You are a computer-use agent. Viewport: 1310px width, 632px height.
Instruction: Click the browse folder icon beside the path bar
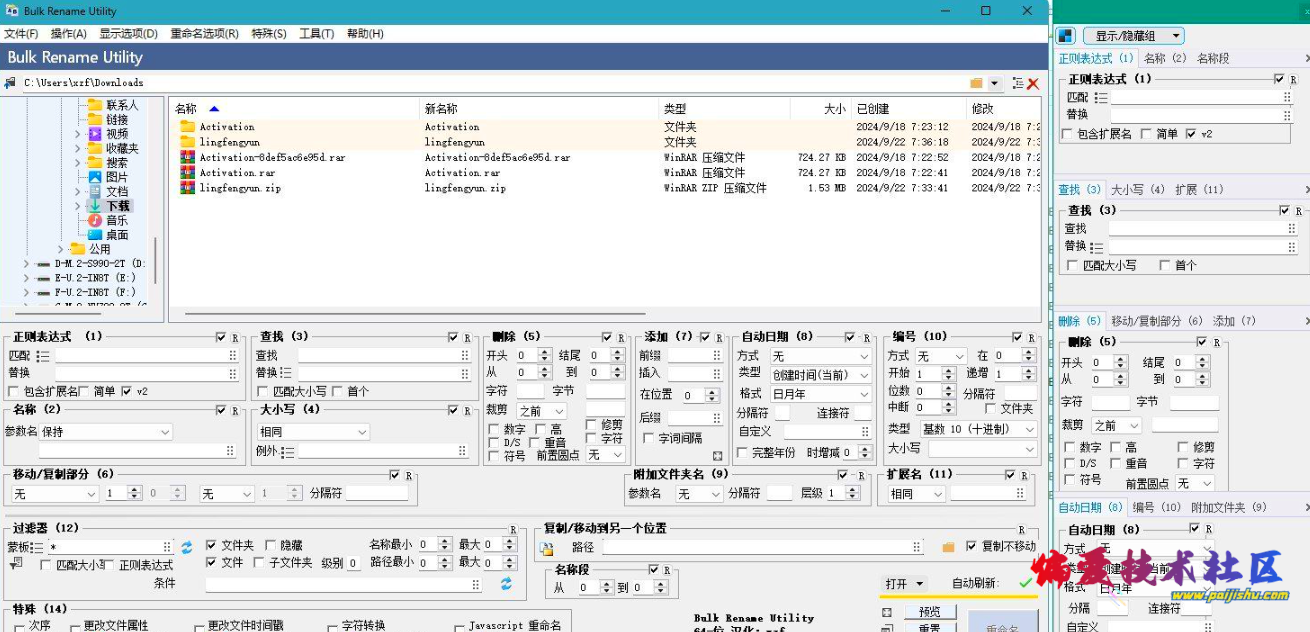coord(976,83)
